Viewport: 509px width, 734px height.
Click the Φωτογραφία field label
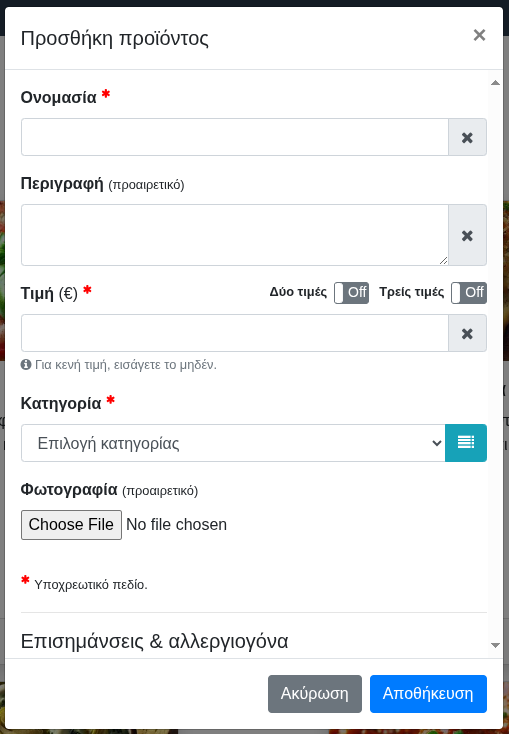click(x=69, y=490)
